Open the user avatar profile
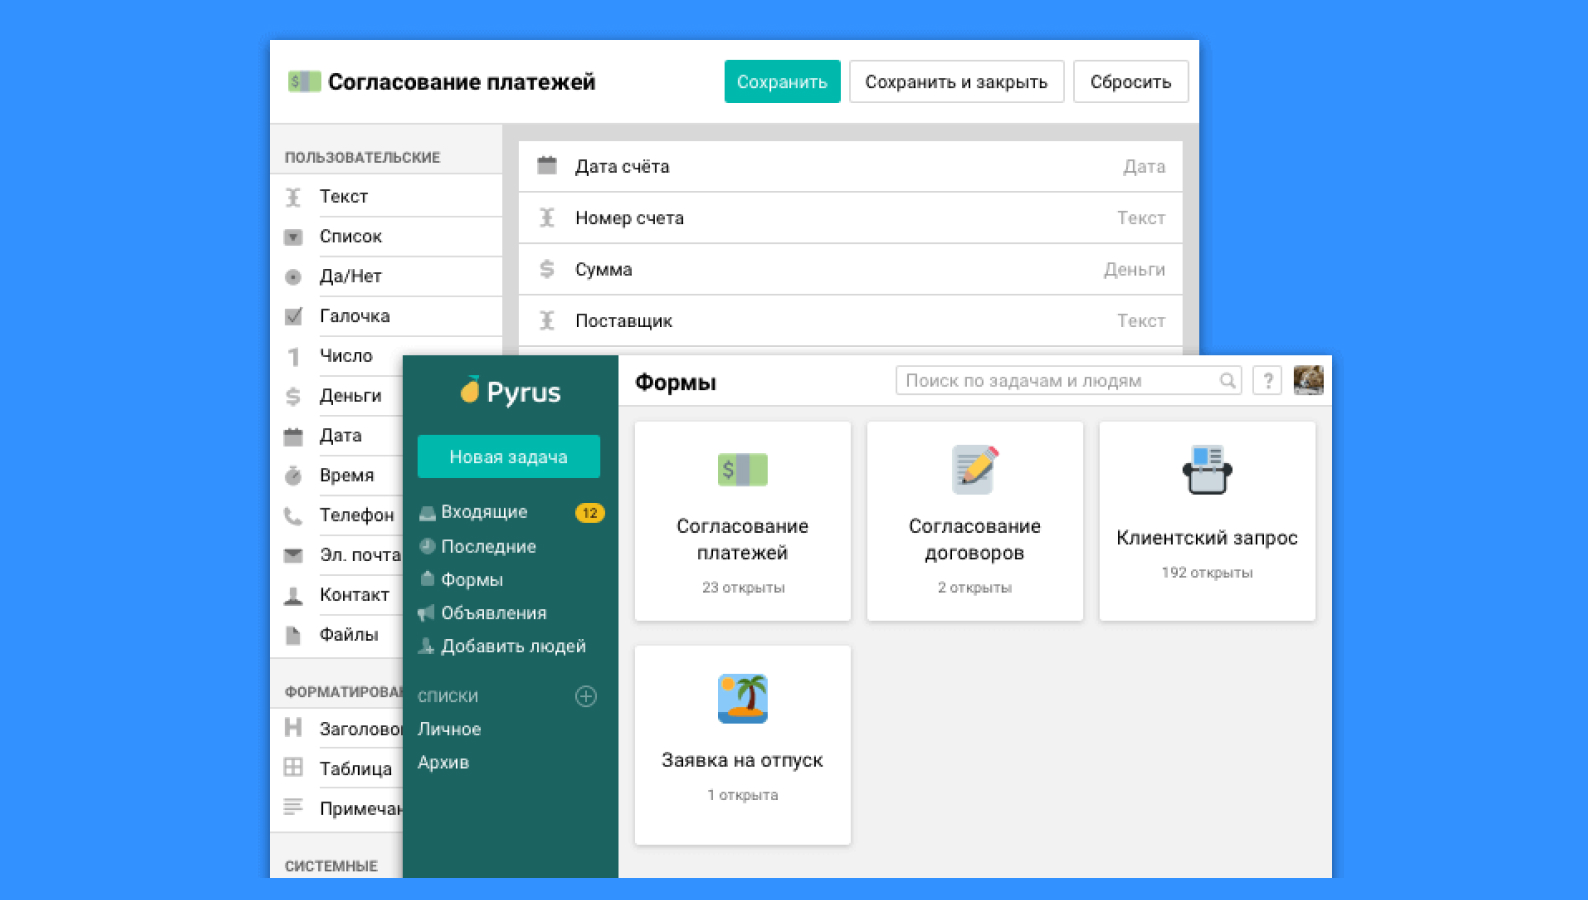 coord(1308,380)
